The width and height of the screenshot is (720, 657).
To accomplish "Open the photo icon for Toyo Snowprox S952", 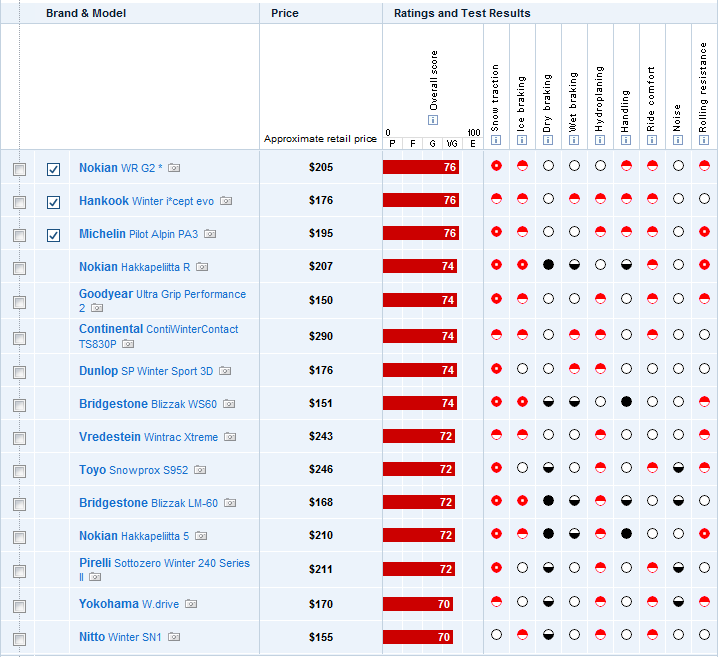I will (x=200, y=470).
